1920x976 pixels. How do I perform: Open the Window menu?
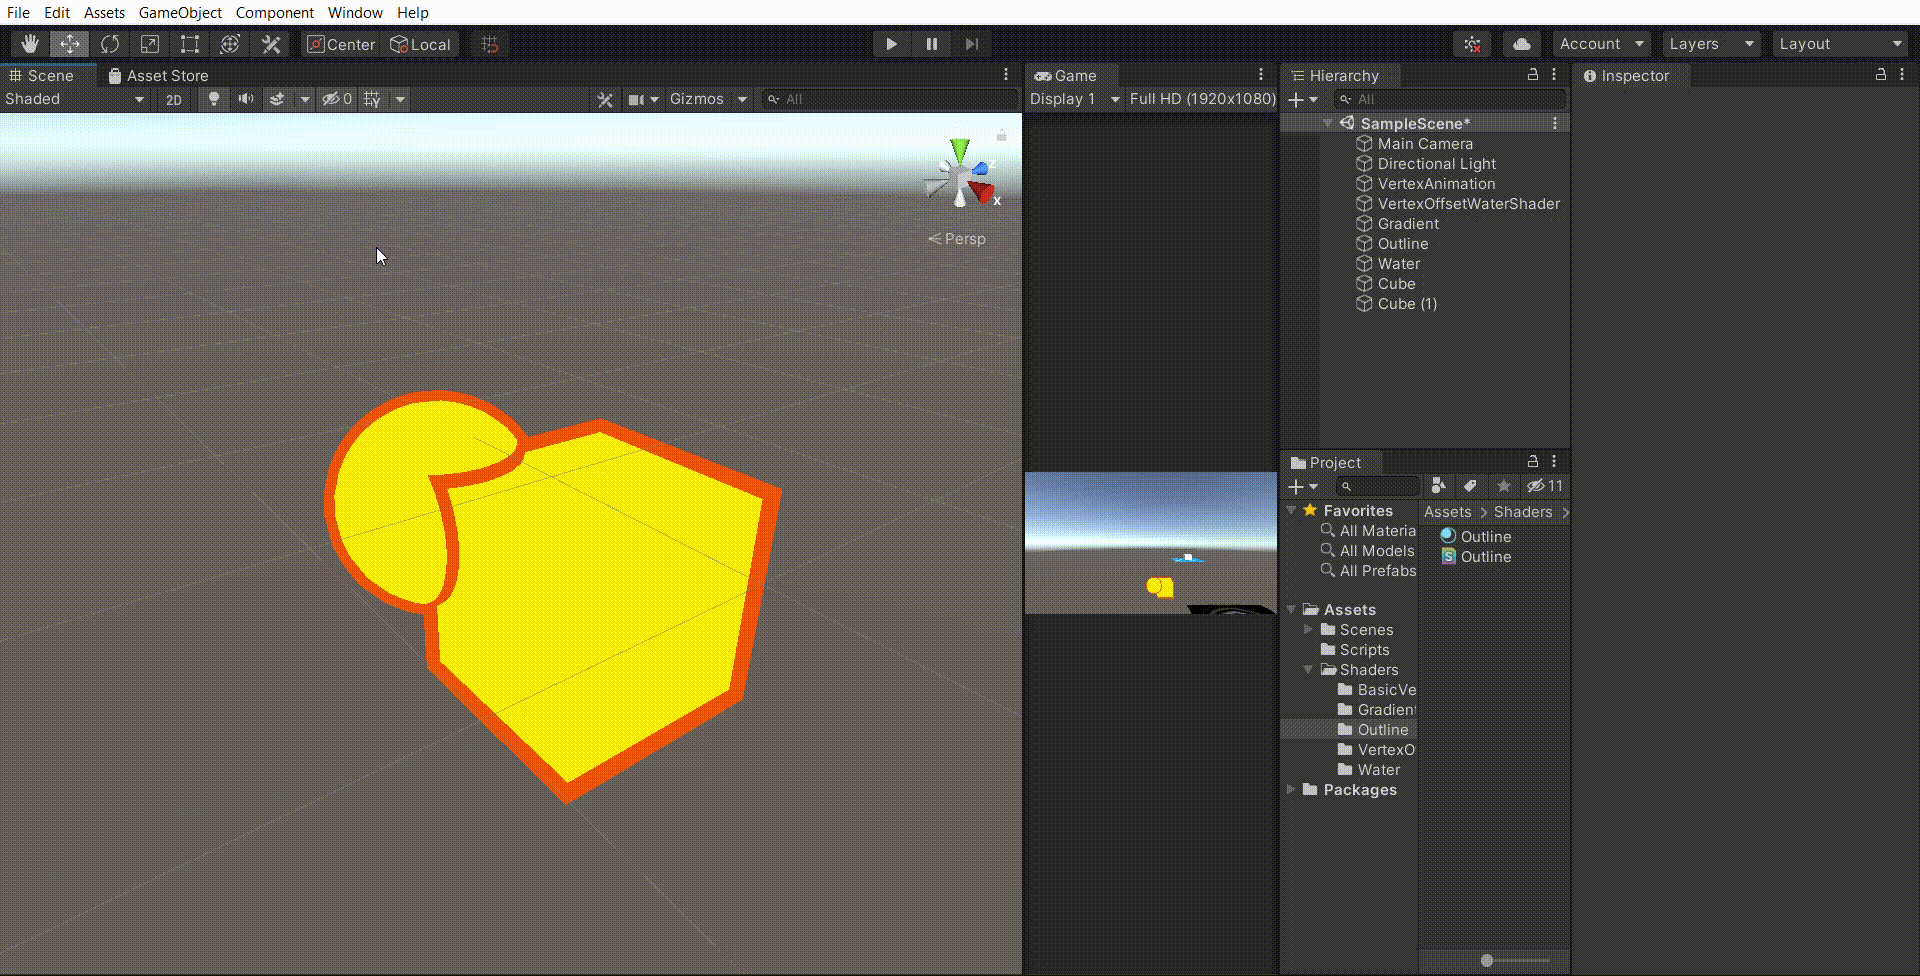tap(355, 12)
